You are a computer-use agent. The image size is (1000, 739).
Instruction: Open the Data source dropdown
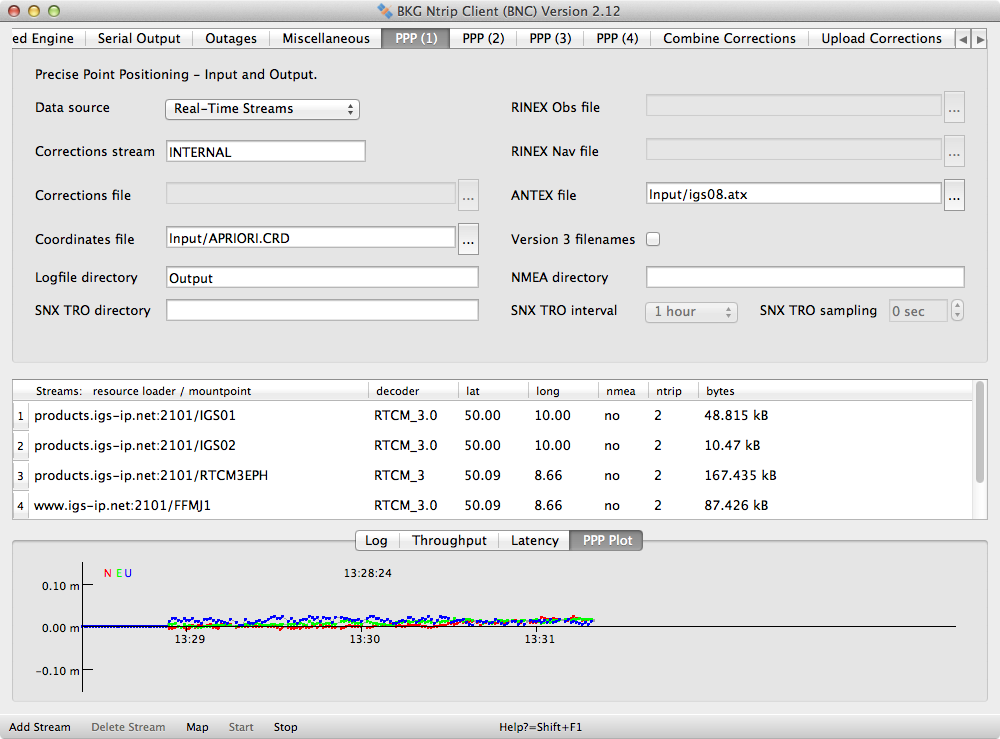[262, 109]
